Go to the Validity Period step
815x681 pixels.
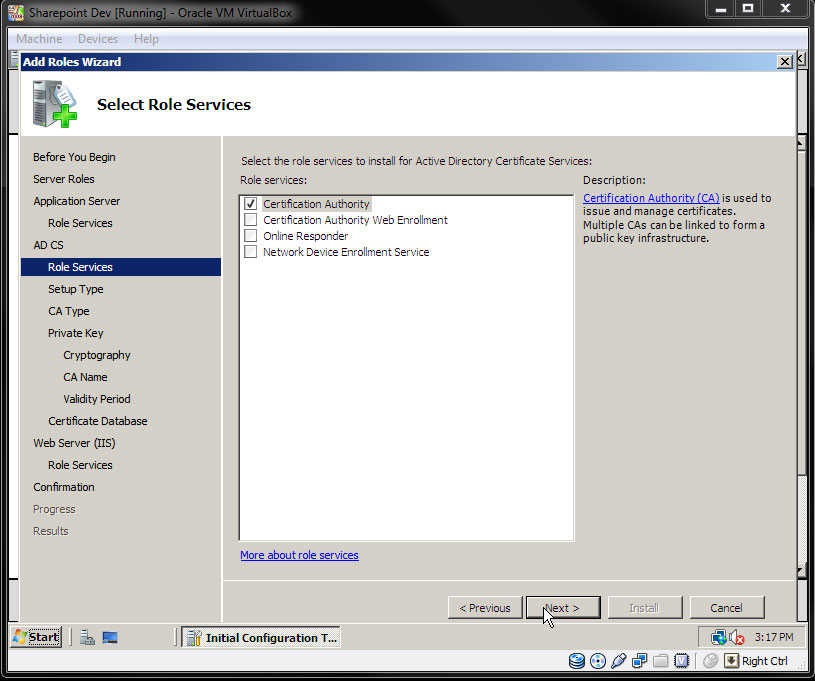pyautogui.click(x=97, y=399)
